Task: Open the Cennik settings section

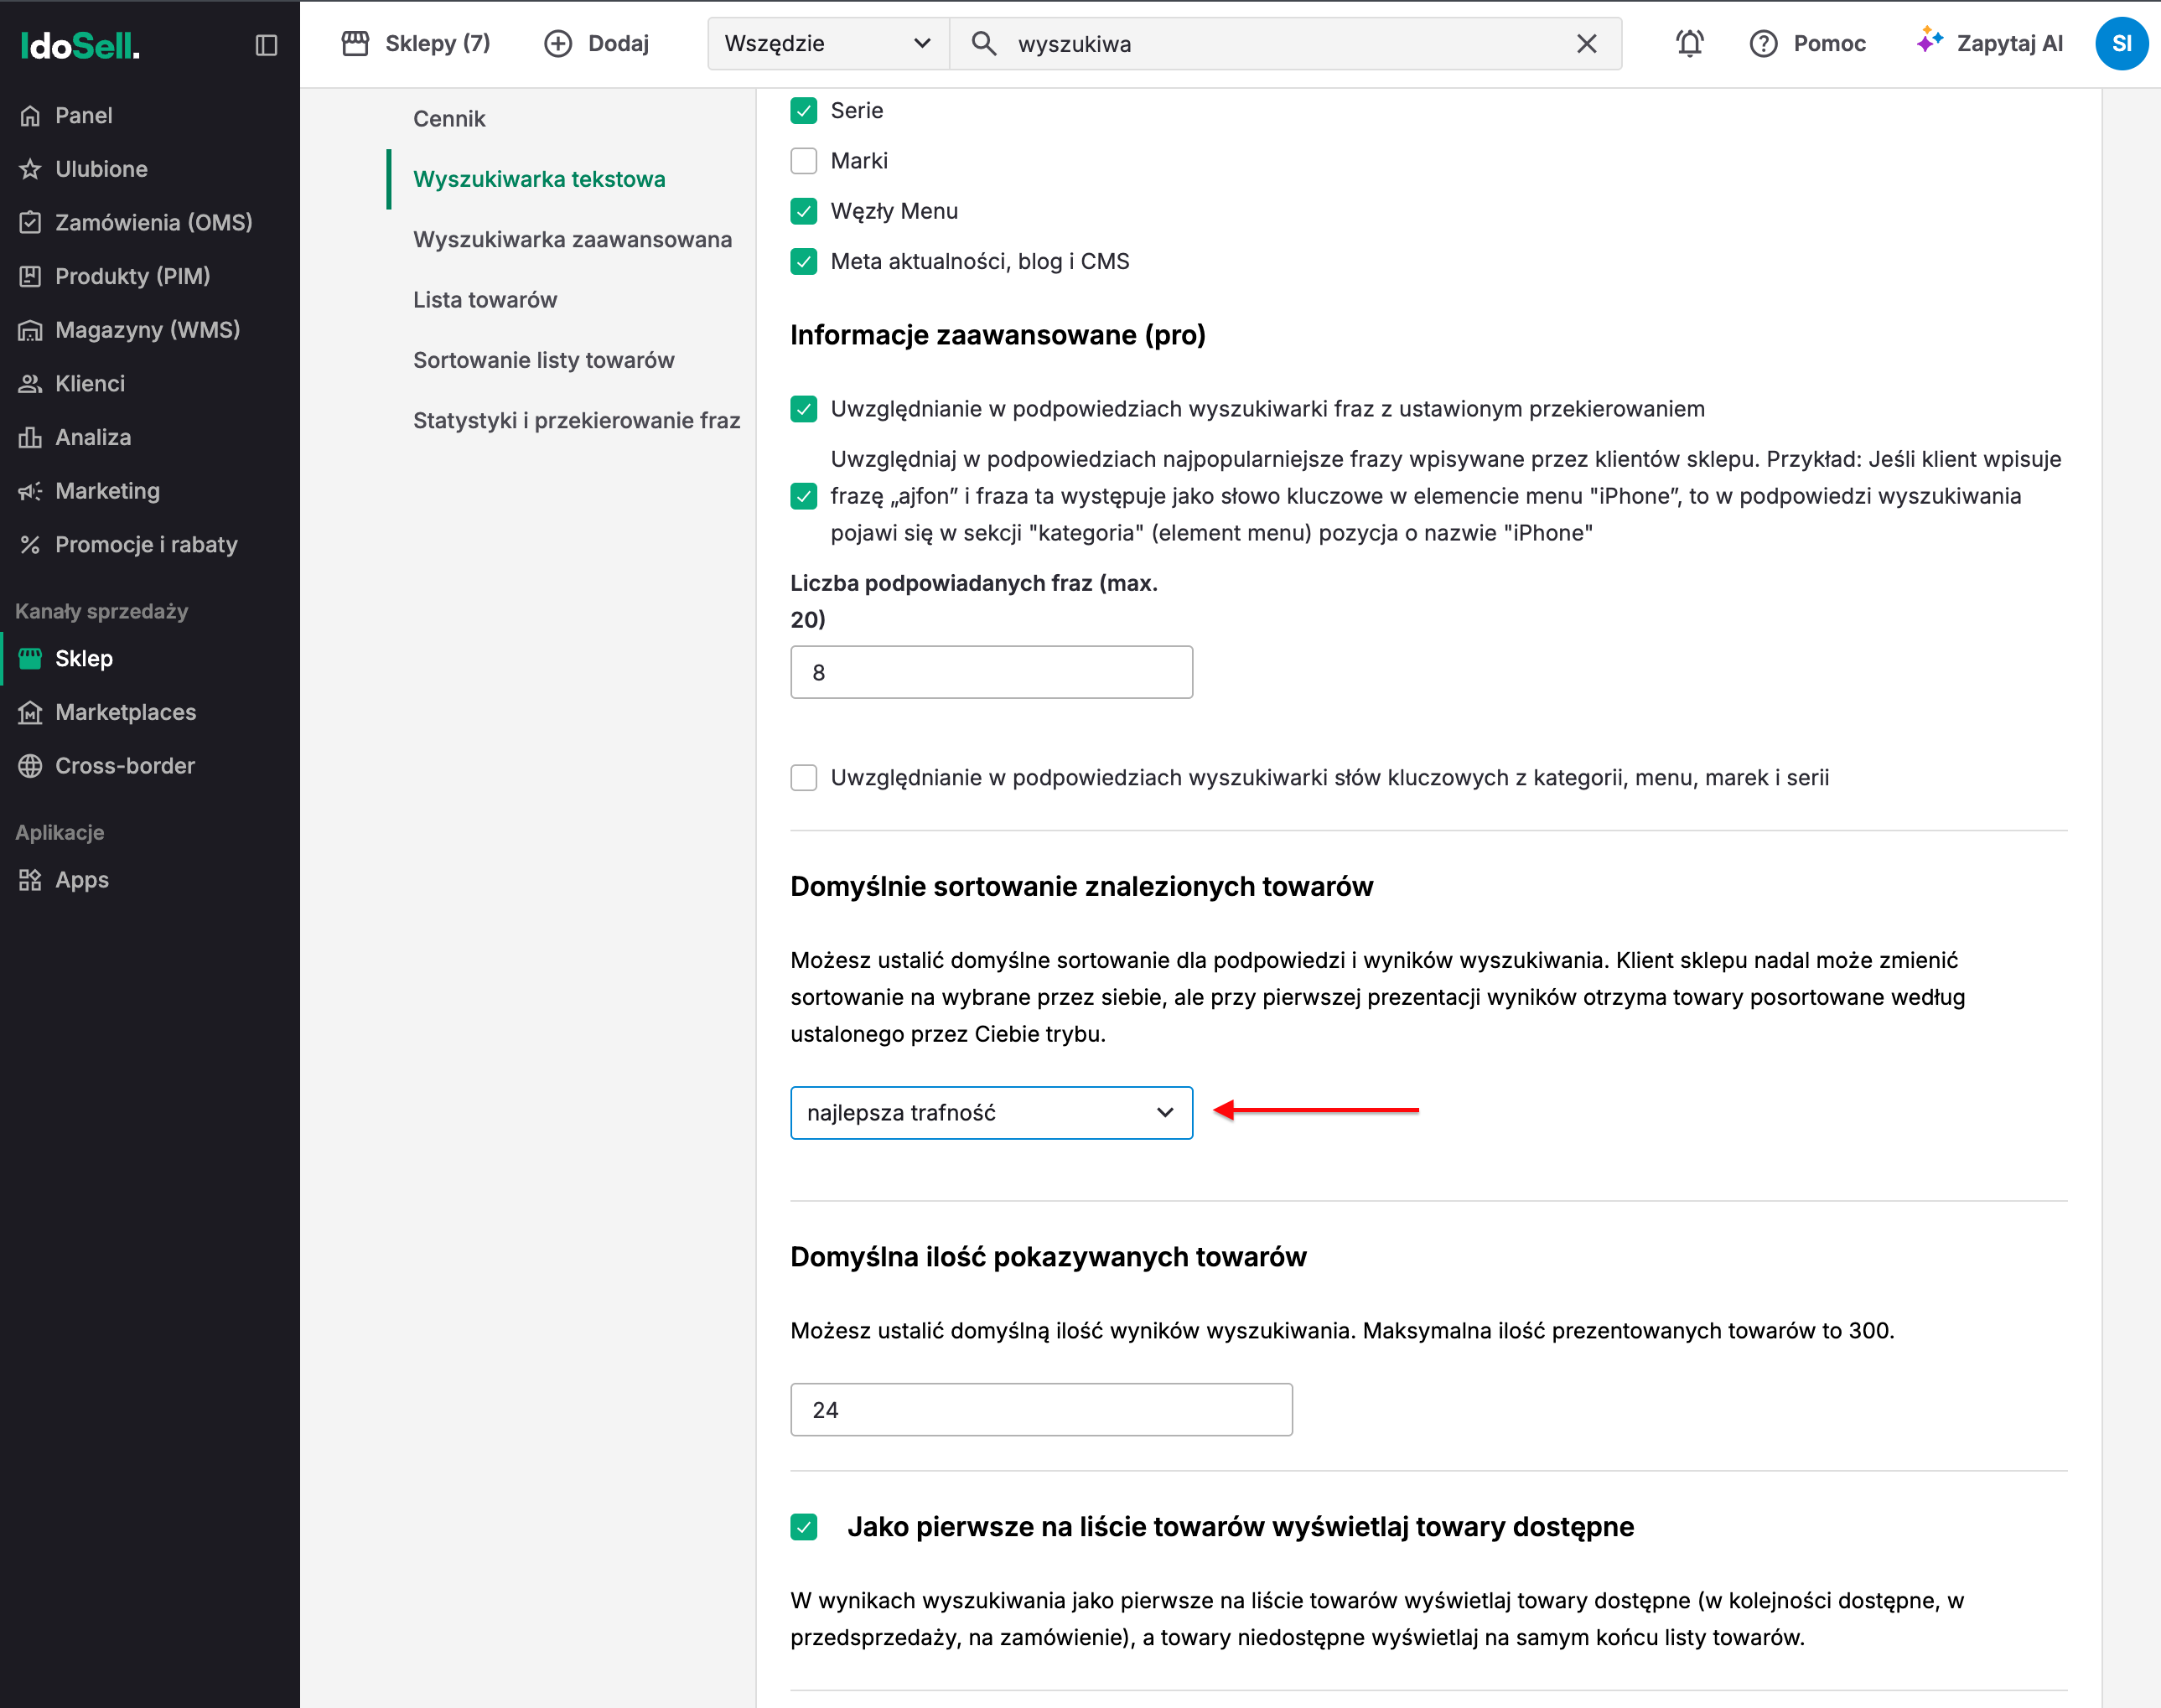Action: [449, 119]
